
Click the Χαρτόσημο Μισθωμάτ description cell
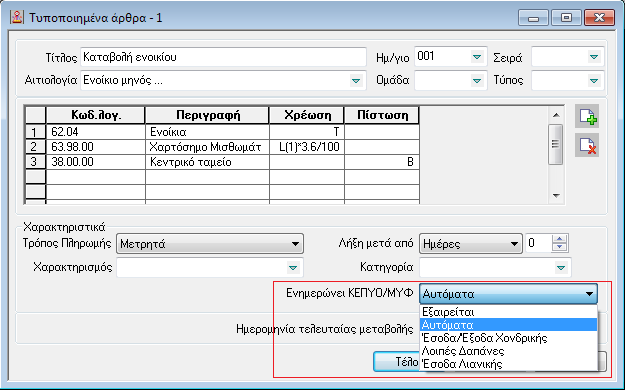(x=208, y=147)
